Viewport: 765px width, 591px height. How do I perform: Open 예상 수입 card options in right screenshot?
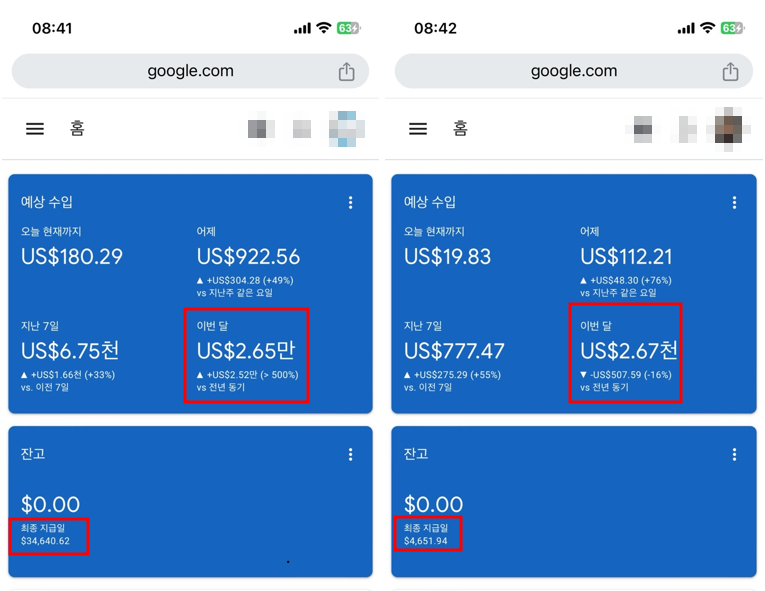[734, 203]
